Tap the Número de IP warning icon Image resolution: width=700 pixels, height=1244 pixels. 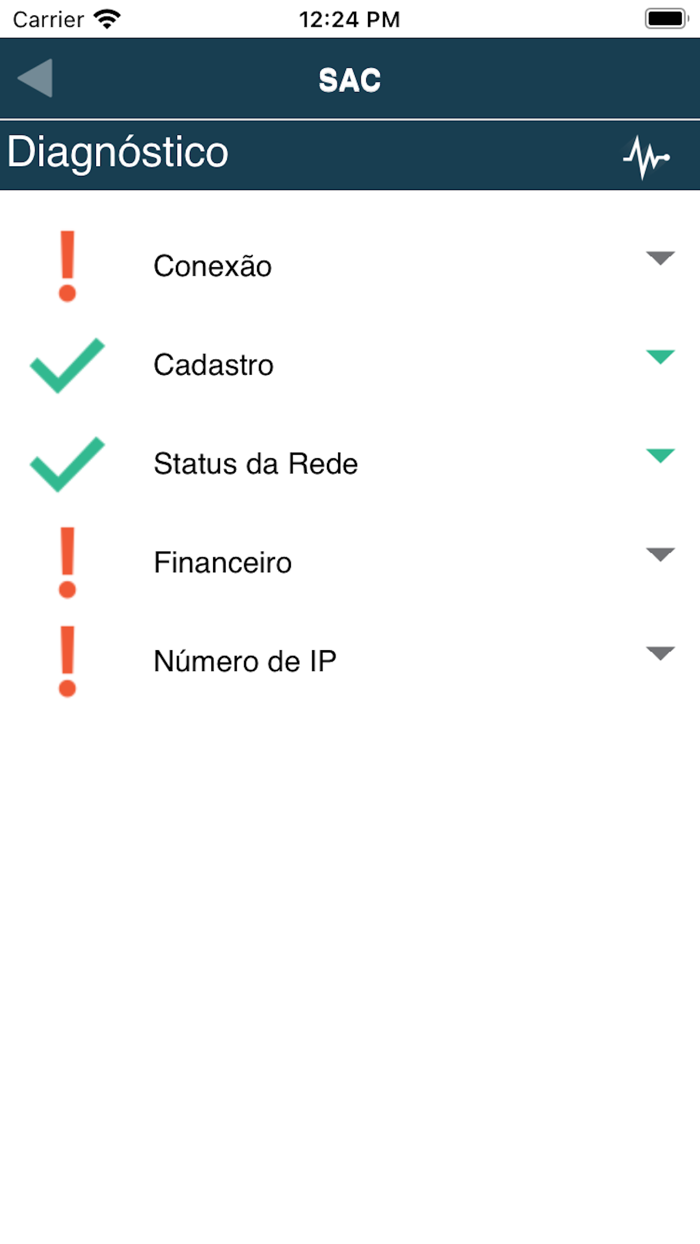tap(67, 661)
